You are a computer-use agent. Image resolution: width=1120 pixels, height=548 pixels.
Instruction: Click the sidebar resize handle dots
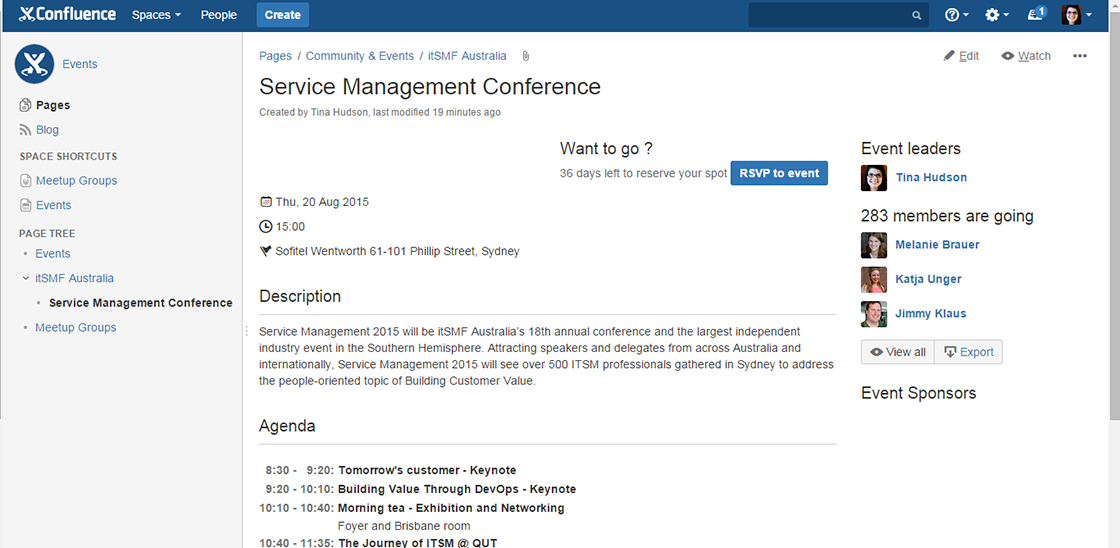click(x=246, y=331)
